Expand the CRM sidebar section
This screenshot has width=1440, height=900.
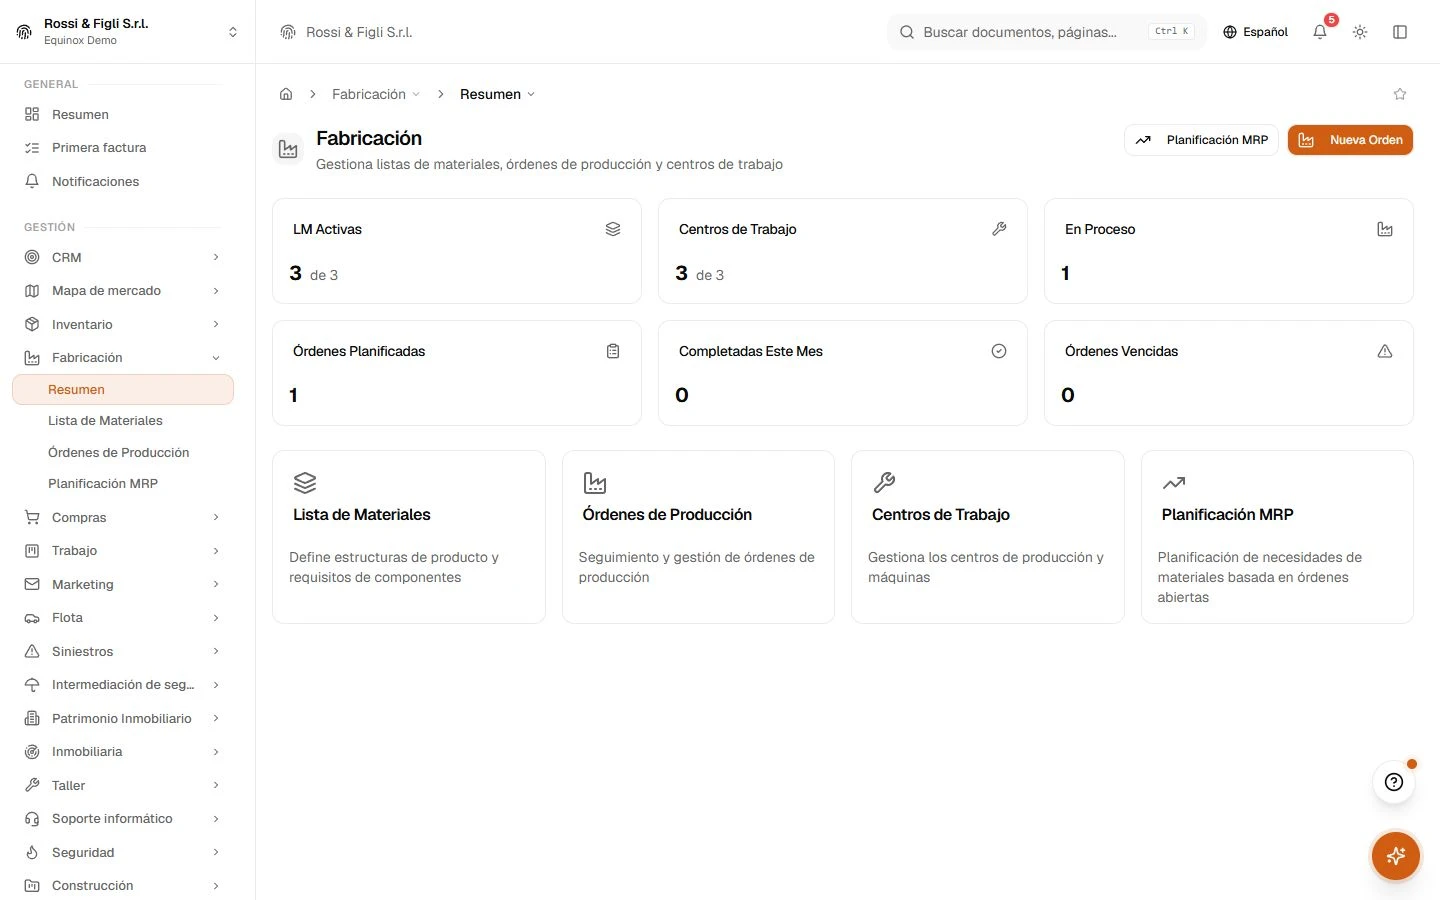coord(122,257)
